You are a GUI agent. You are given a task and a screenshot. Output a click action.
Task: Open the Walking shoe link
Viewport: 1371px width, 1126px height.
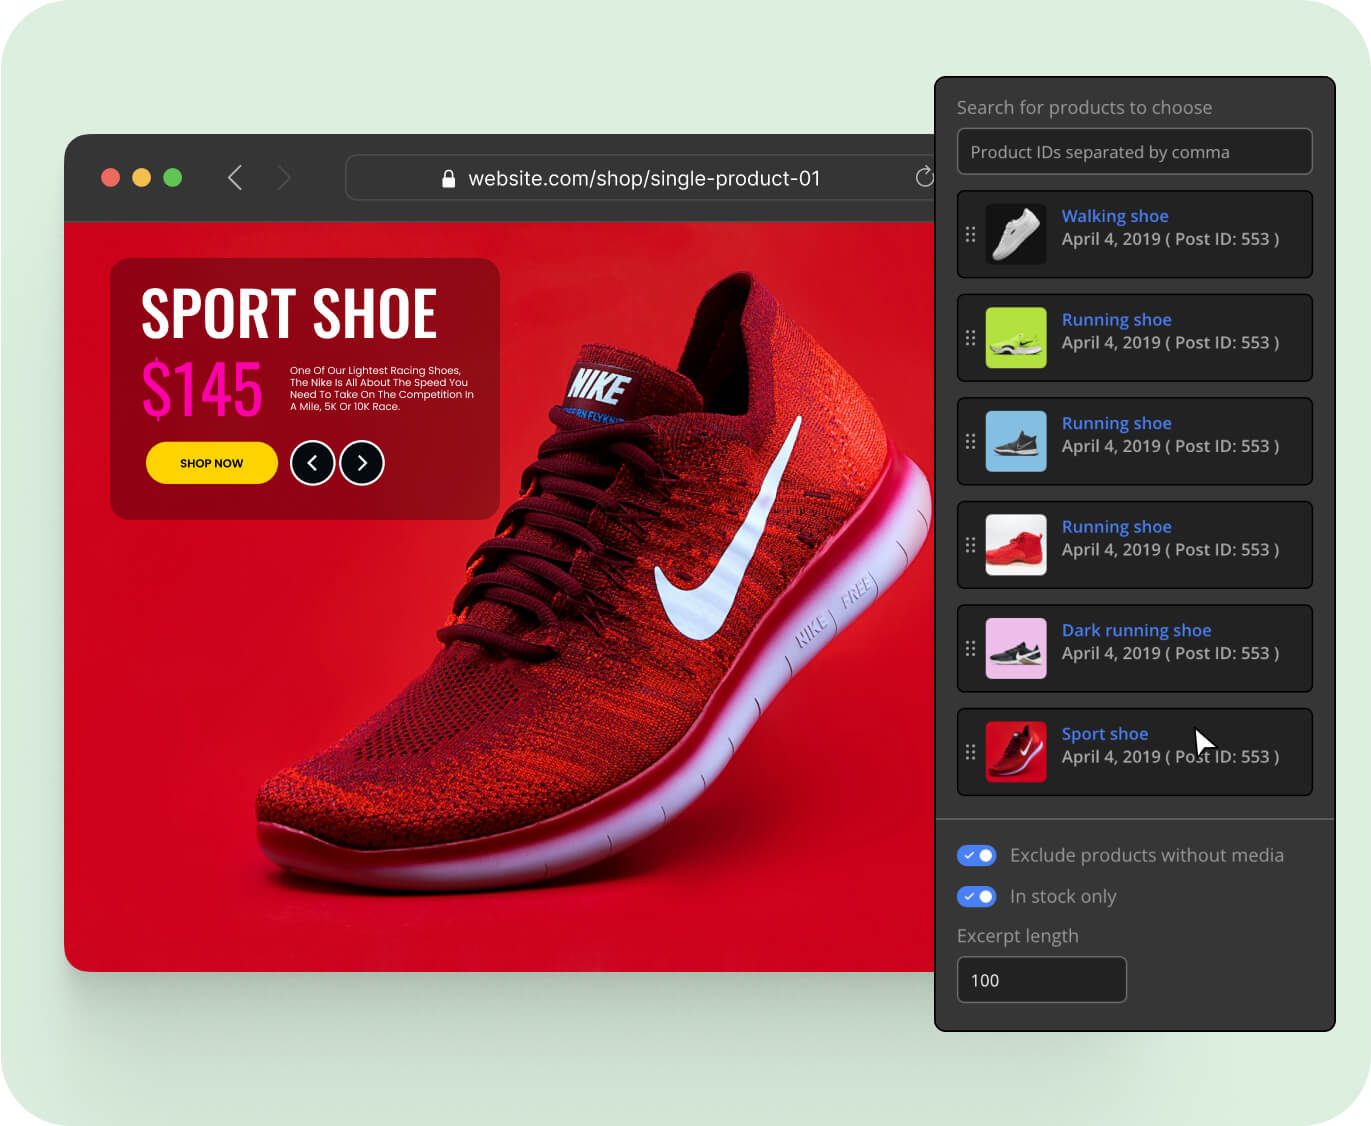(1115, 216)
